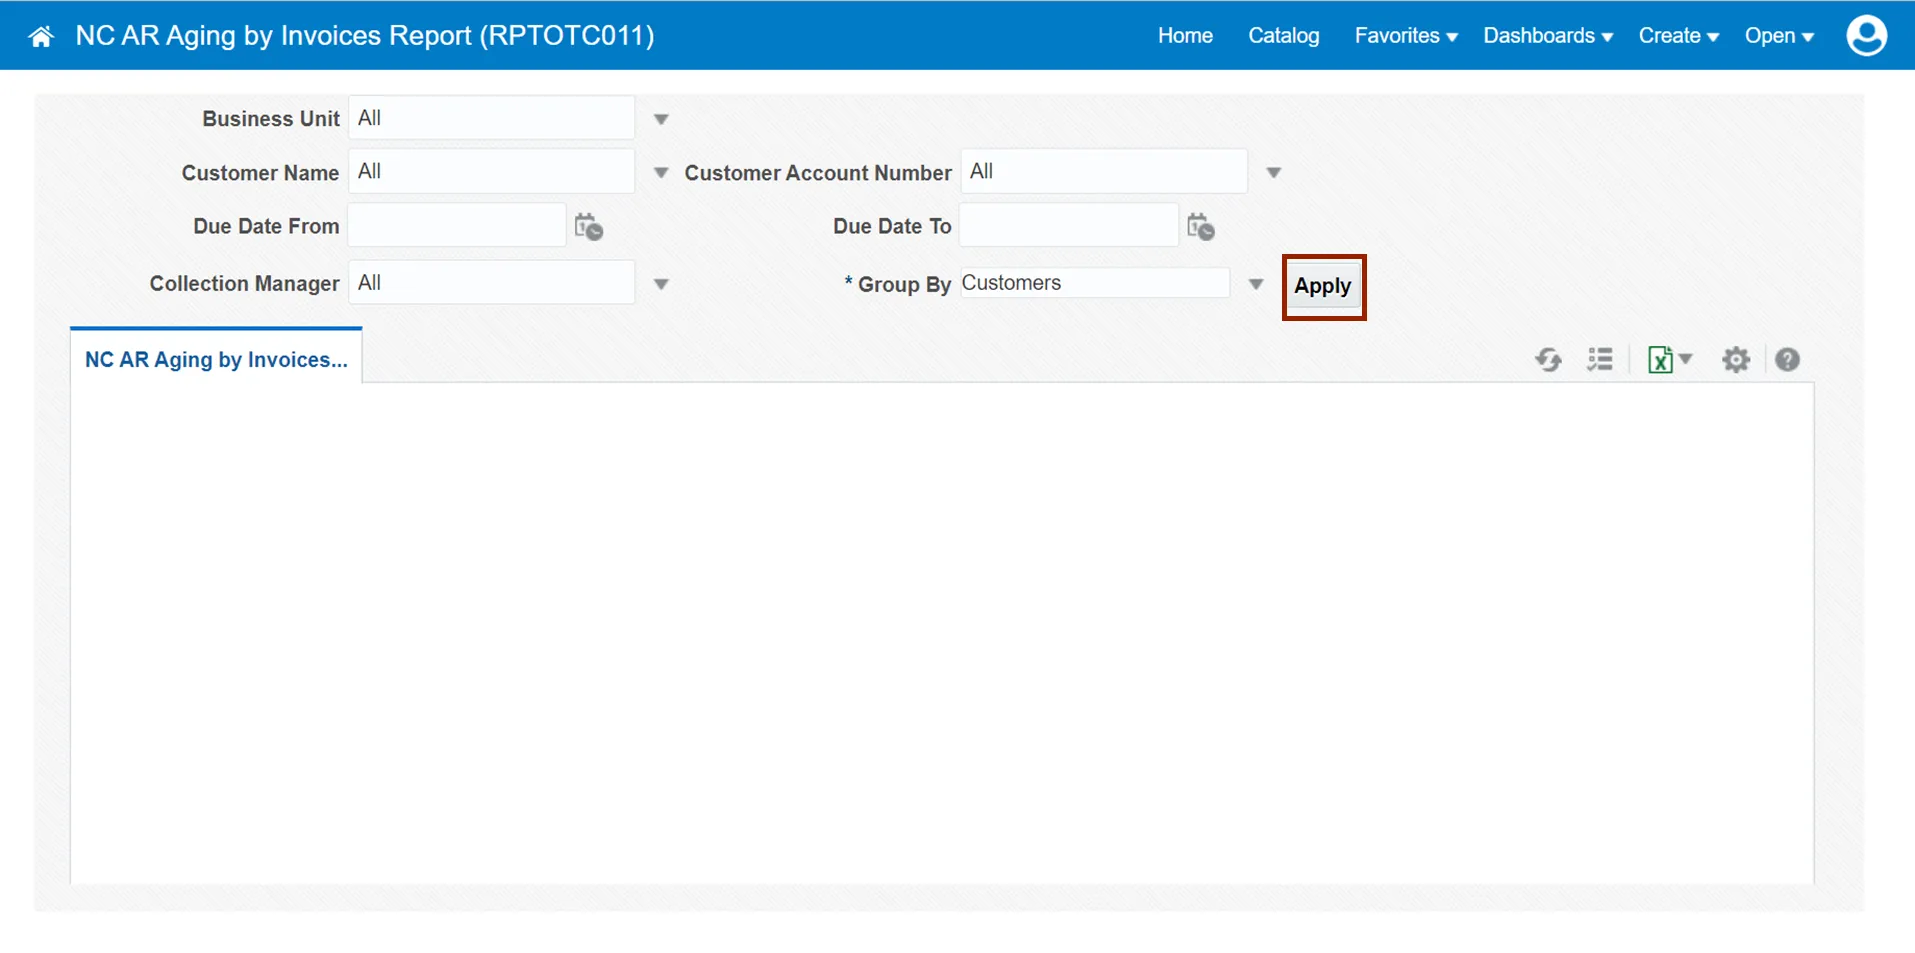The image size is (1915, 953).
Task: Click the list view options icon
Action: pyautogui.click(x=1600, y=360)
